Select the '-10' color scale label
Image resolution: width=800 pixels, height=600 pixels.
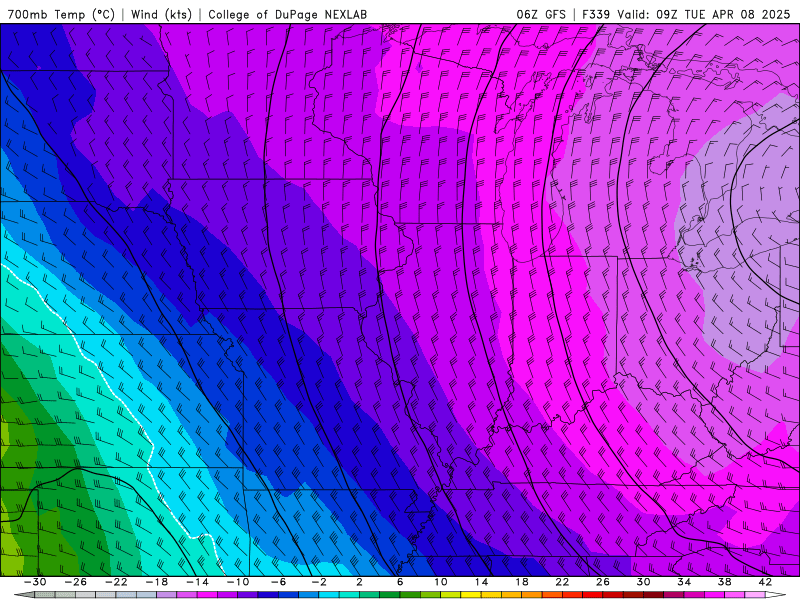pyautogui.click(x=238, y=582)
